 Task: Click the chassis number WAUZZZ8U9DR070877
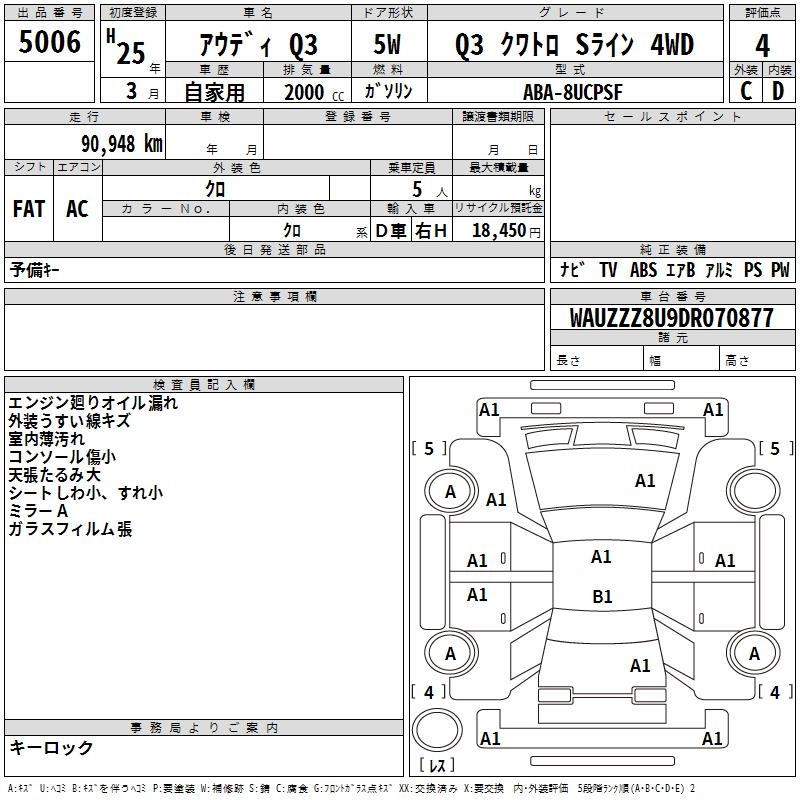tap(671, 318)
